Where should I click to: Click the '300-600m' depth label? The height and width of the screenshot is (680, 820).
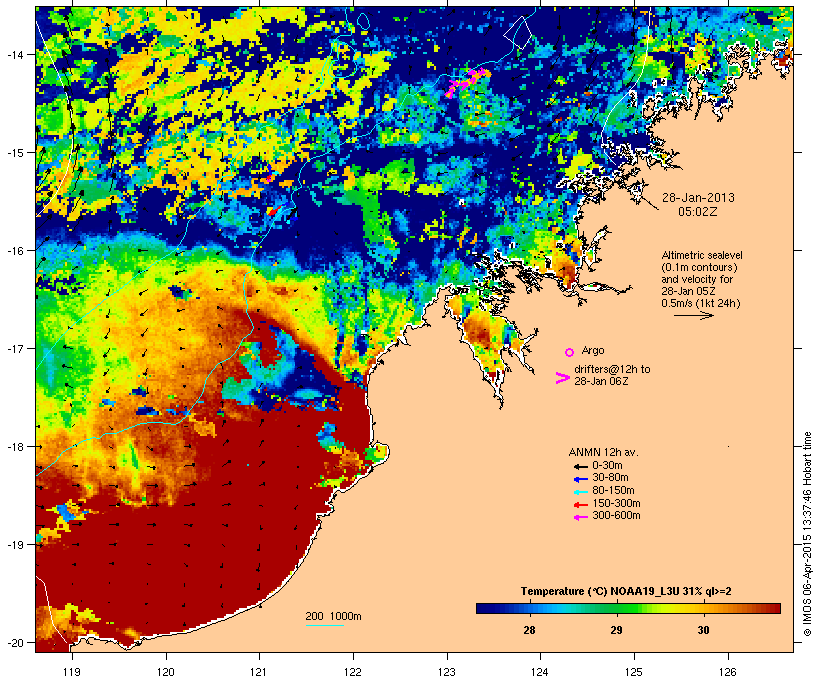[616, 516]
